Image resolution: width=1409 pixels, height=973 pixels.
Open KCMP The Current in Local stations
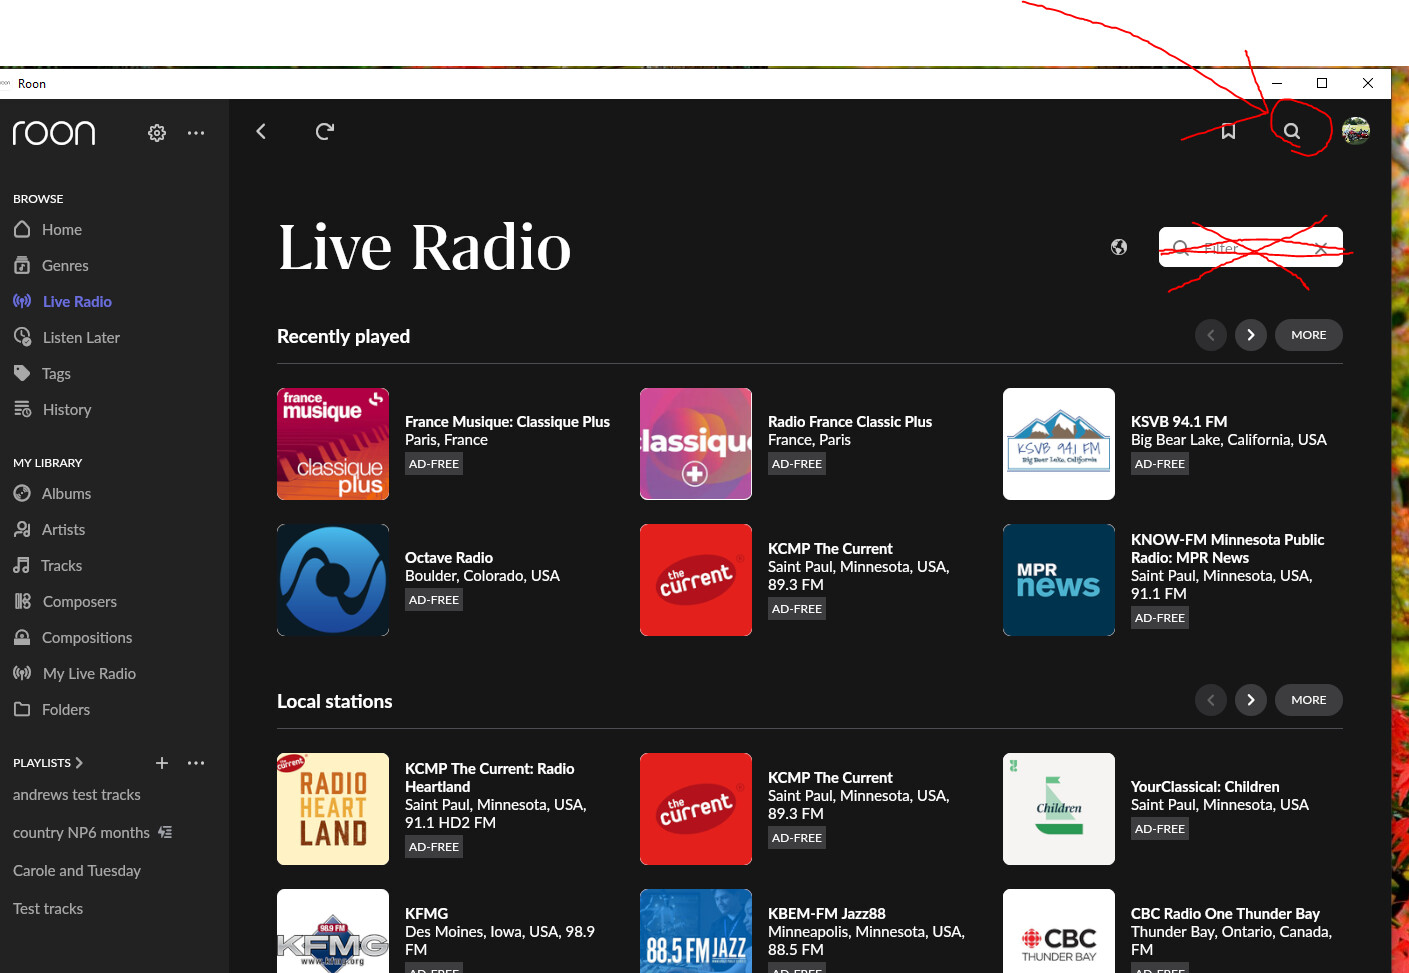[x=696, y=809]
